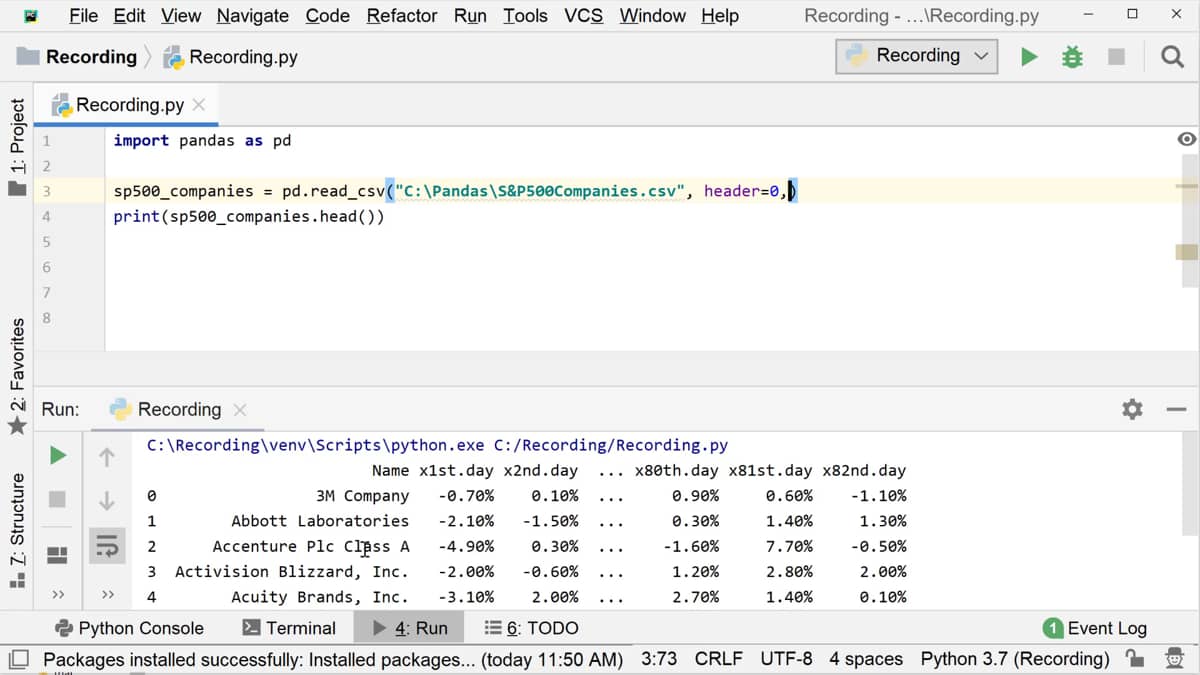
Task: Open the Refactor menu
Action: pyautogui.click(x=402, y=16)
